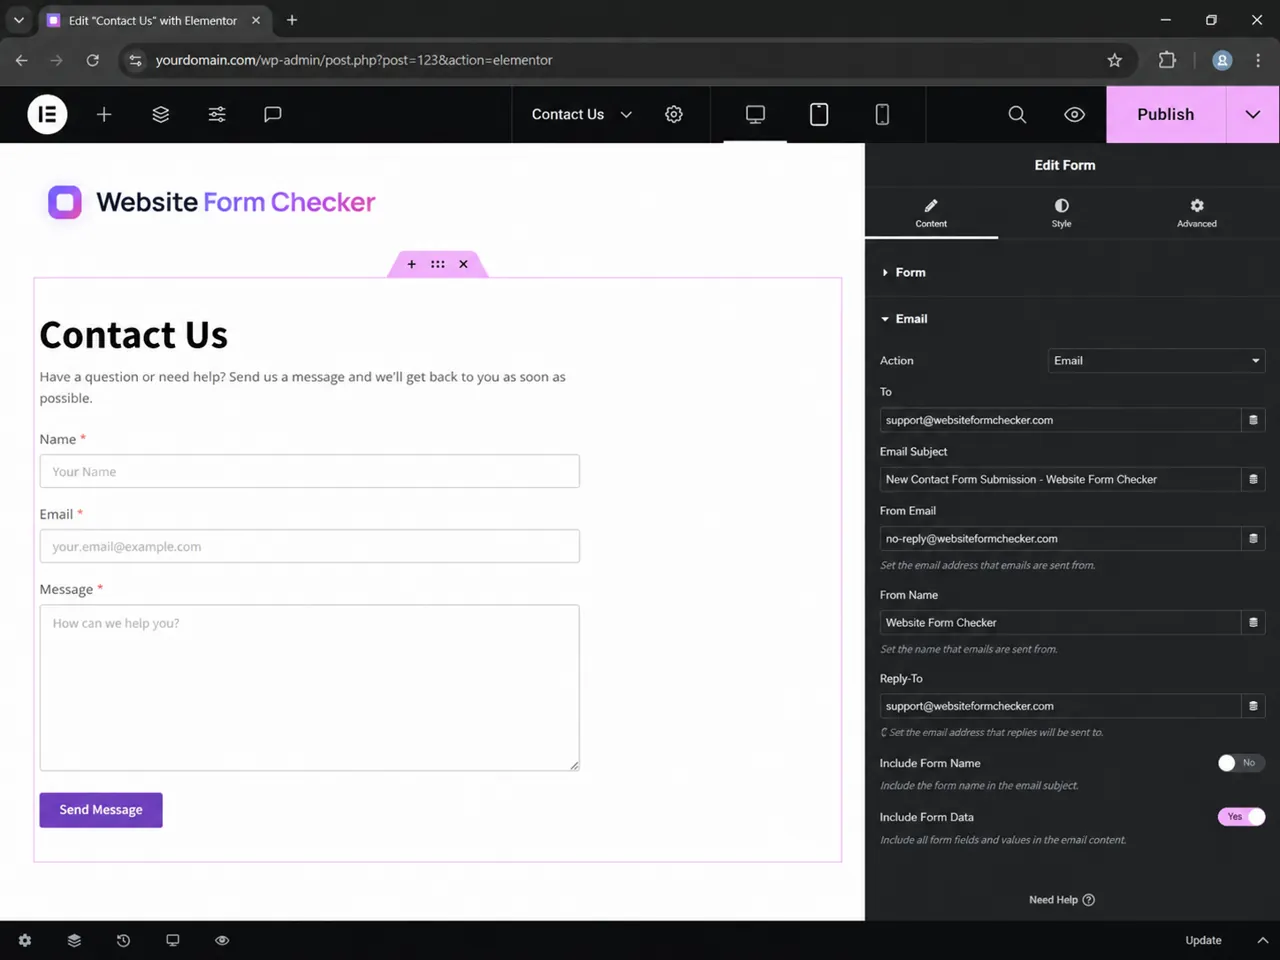Open a new browser tab
This screenshot has height=960, width=1280.
click(292, 20)
